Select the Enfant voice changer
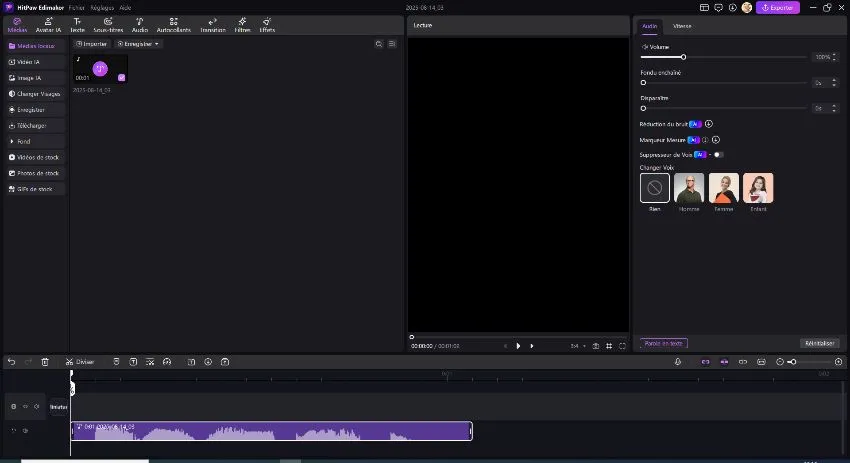850x463 pixels. (x=758, y=188)
